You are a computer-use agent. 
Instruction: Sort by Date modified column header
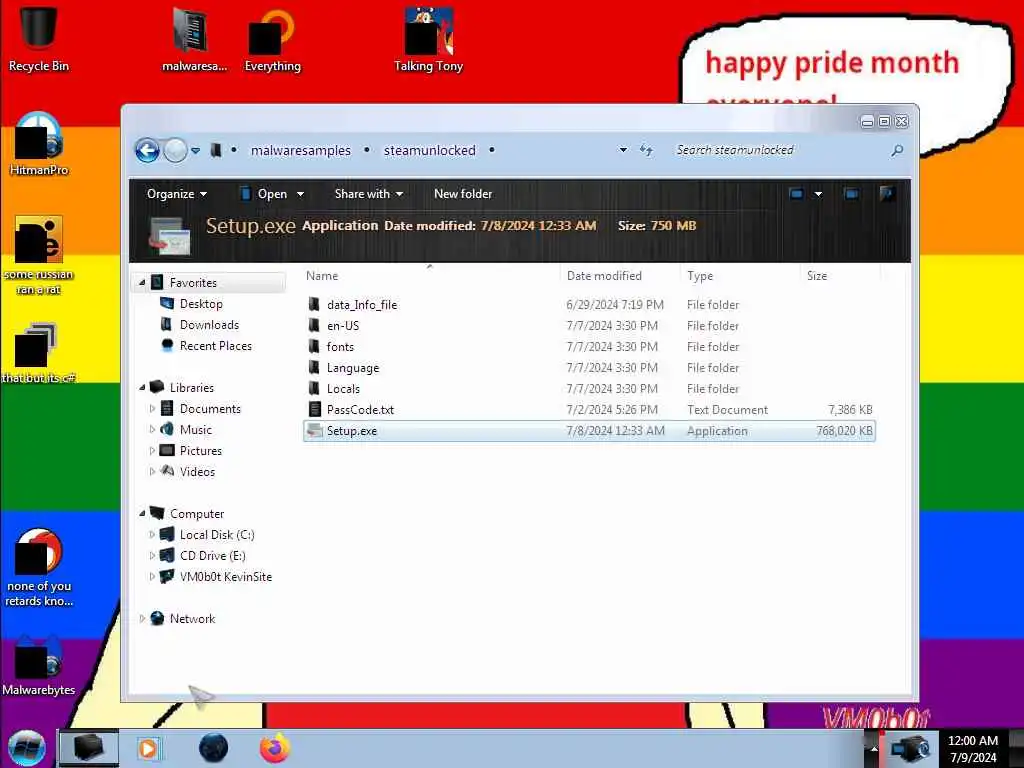[x=620, y=276]
